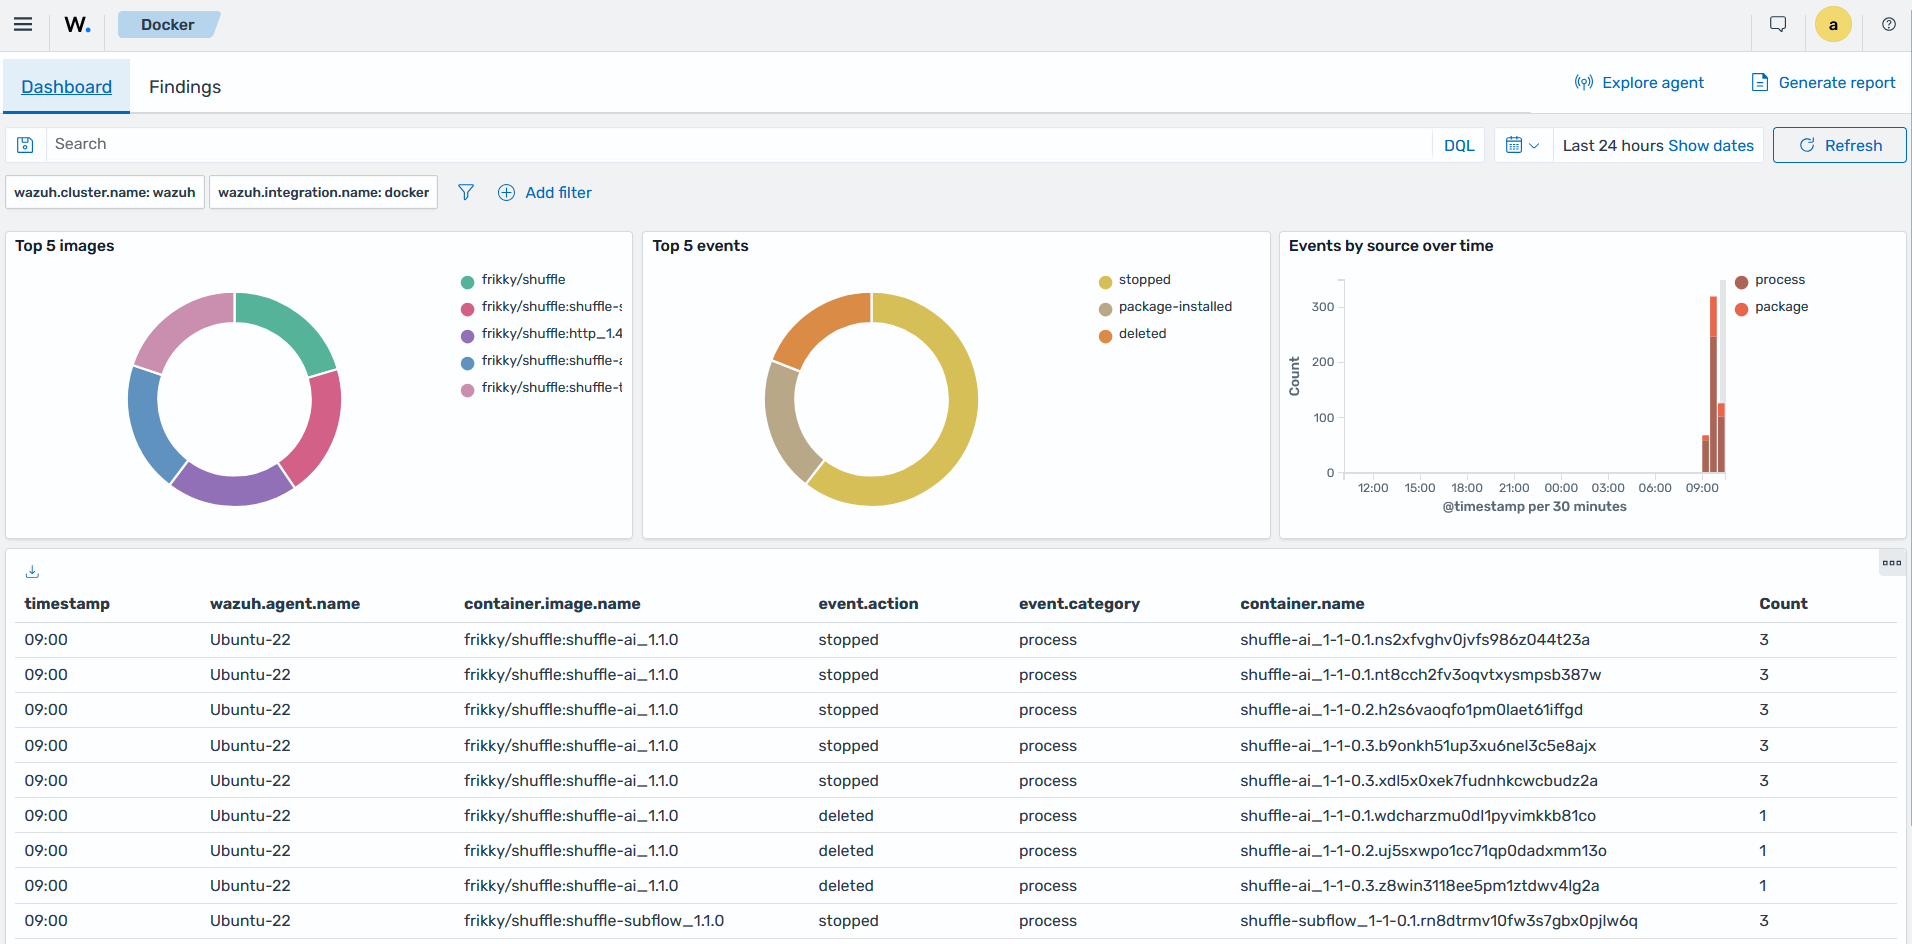Open the table panel options menu
The image size is (1912, 944).
click(x=1892, y=563)
